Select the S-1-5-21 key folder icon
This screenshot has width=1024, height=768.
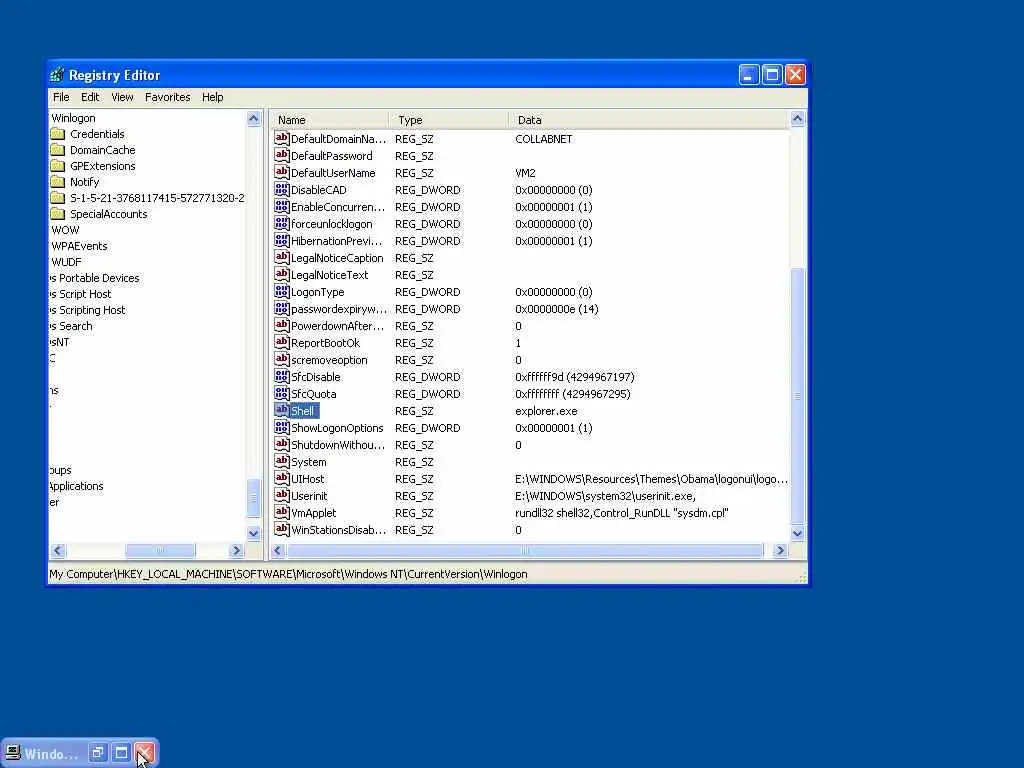coord(57,198)
